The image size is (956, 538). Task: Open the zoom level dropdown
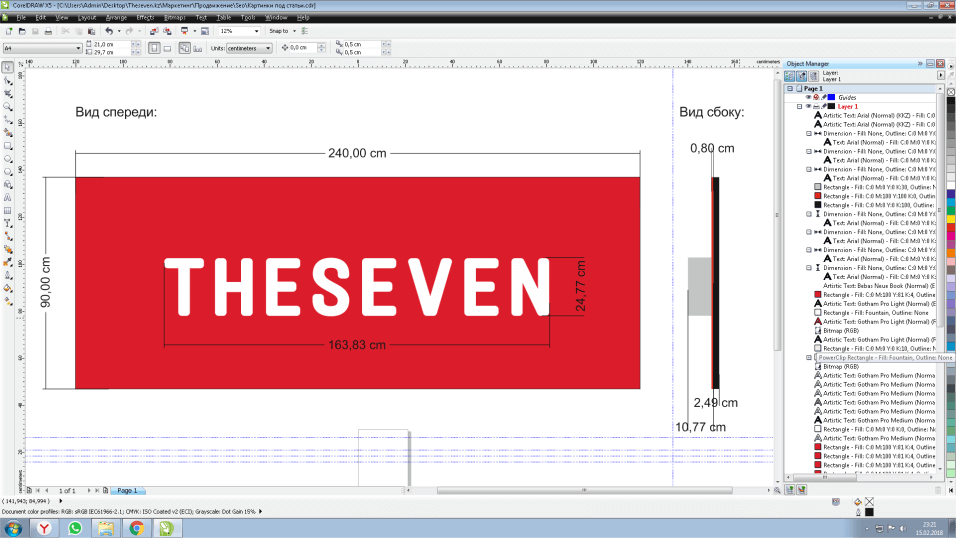[x=256, y=31]
